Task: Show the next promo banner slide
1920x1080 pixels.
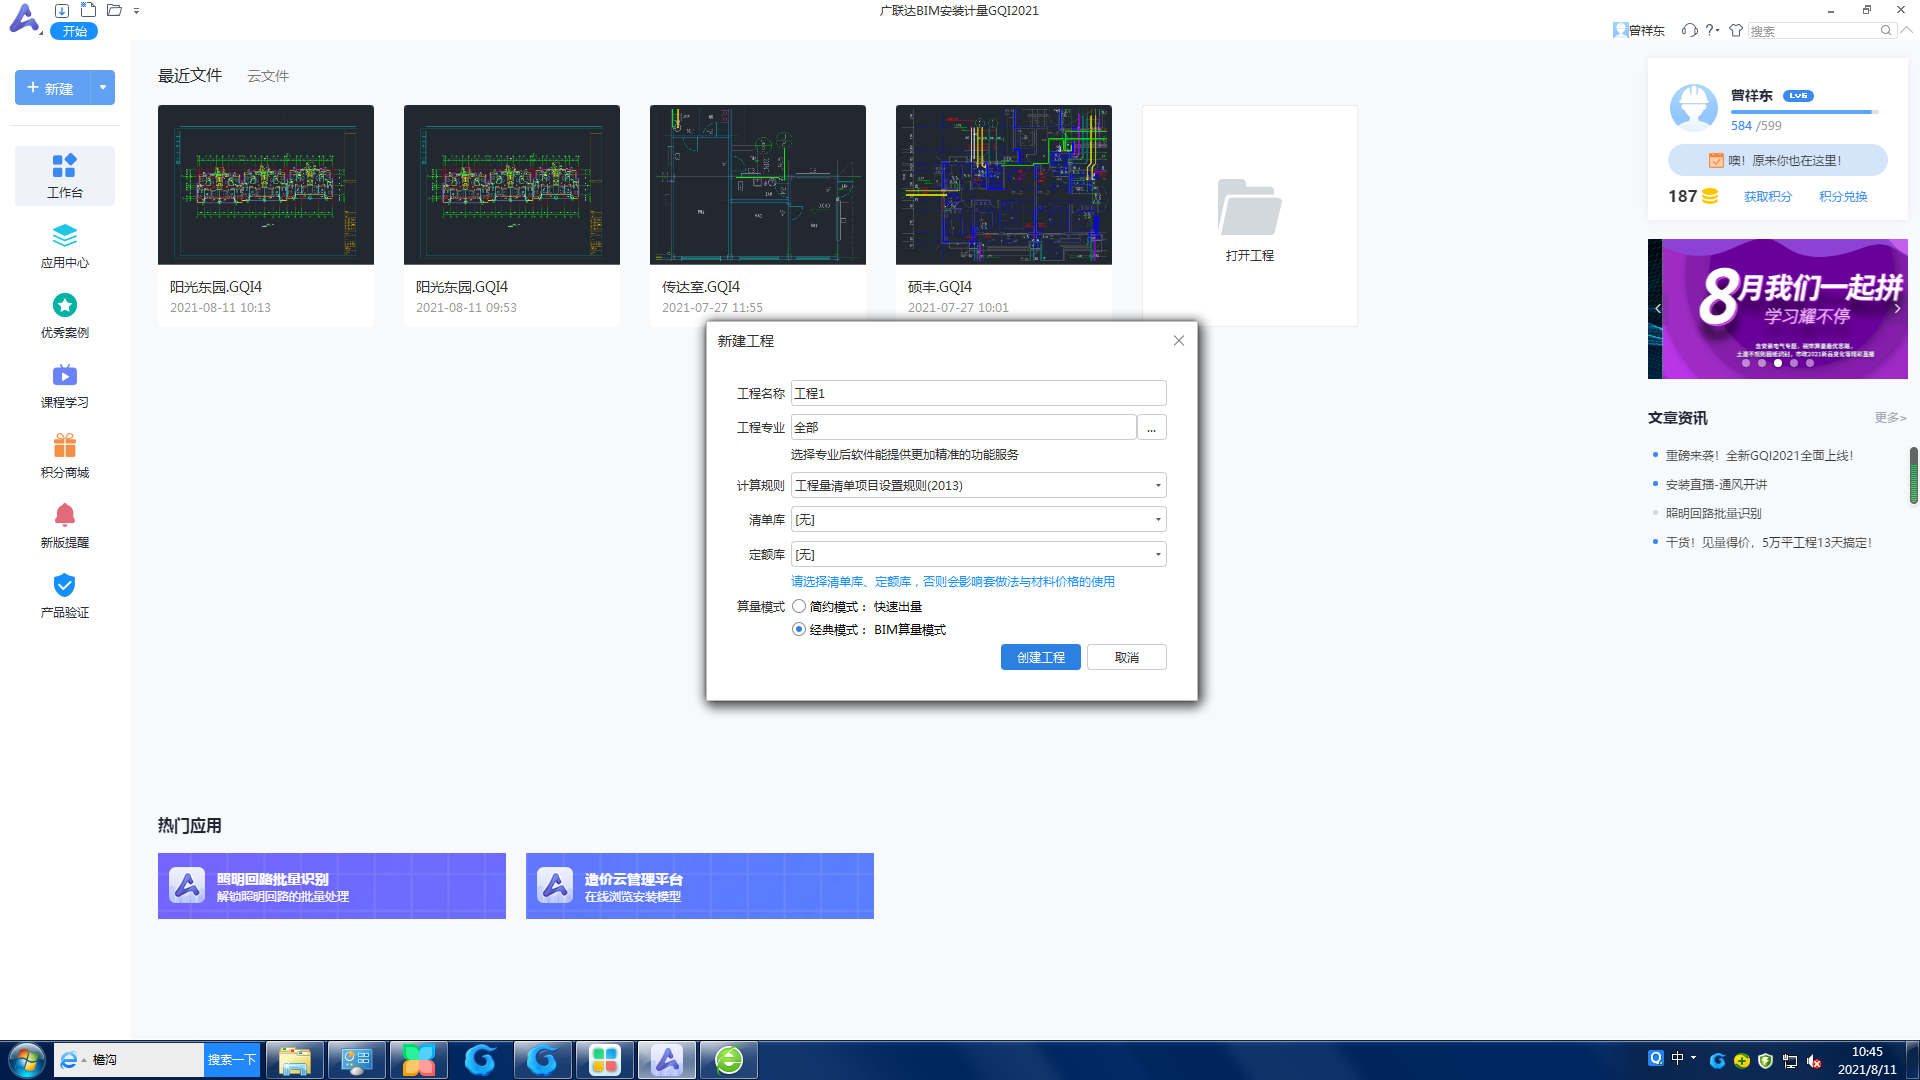Action: 1897,309
